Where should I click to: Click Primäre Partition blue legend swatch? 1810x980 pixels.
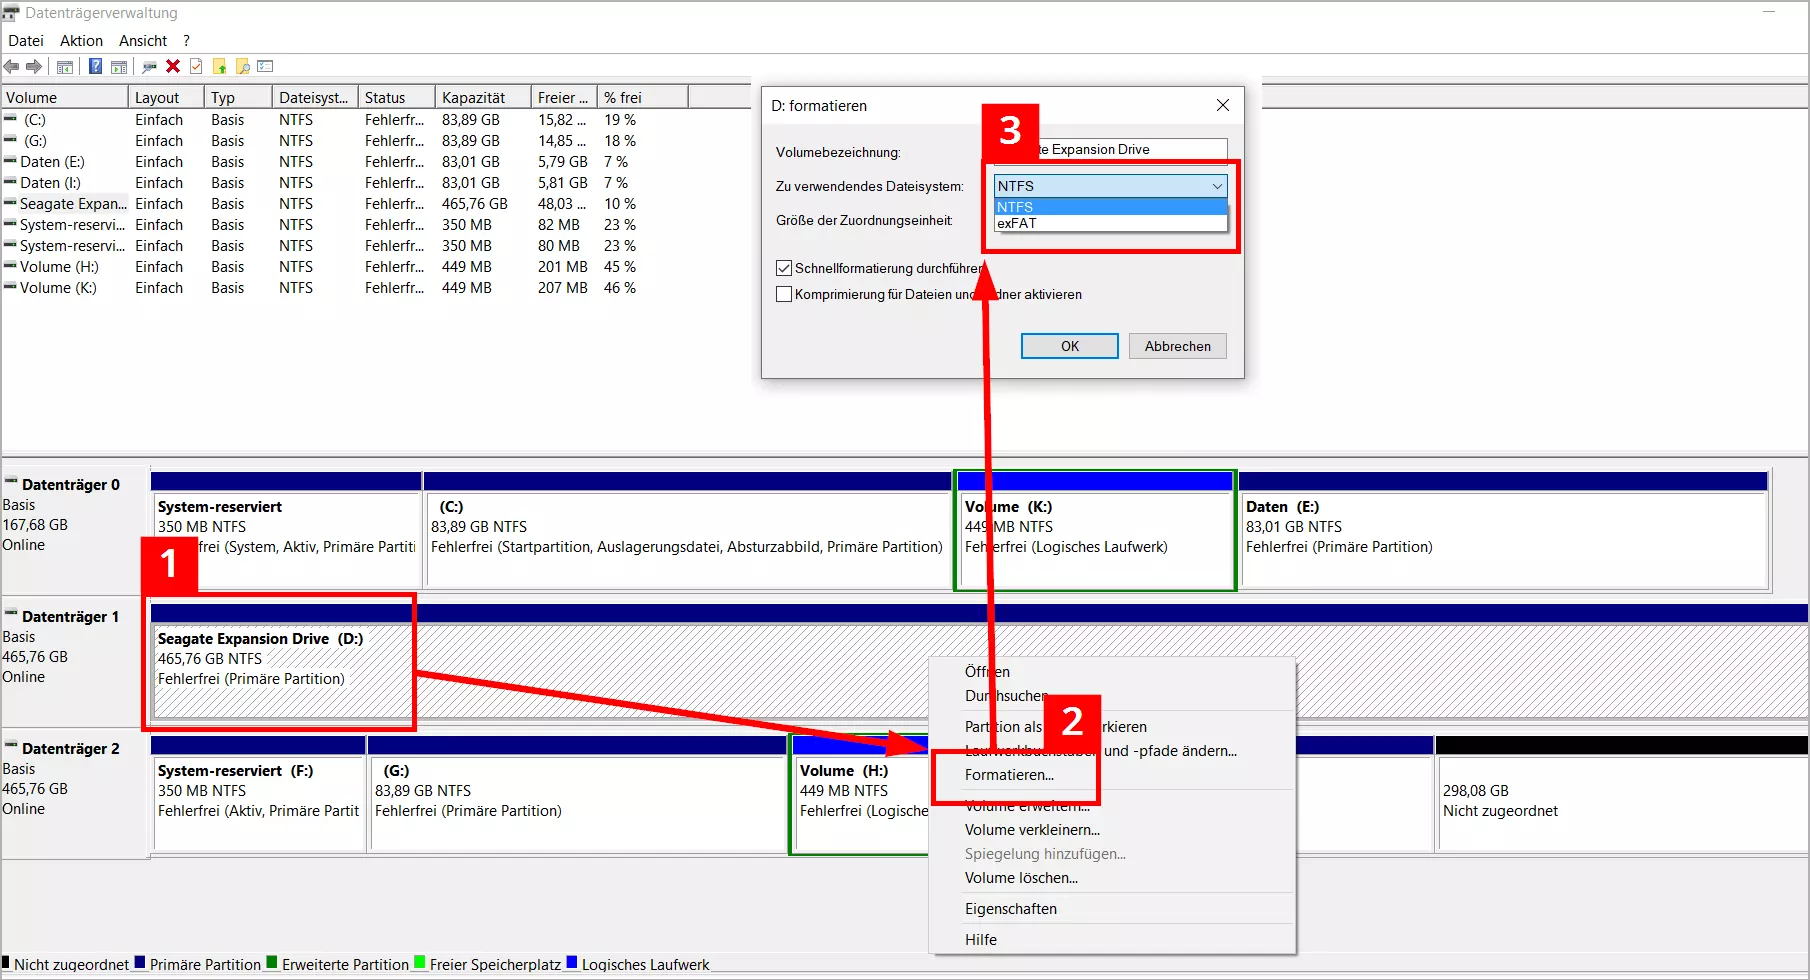[140, 963]
